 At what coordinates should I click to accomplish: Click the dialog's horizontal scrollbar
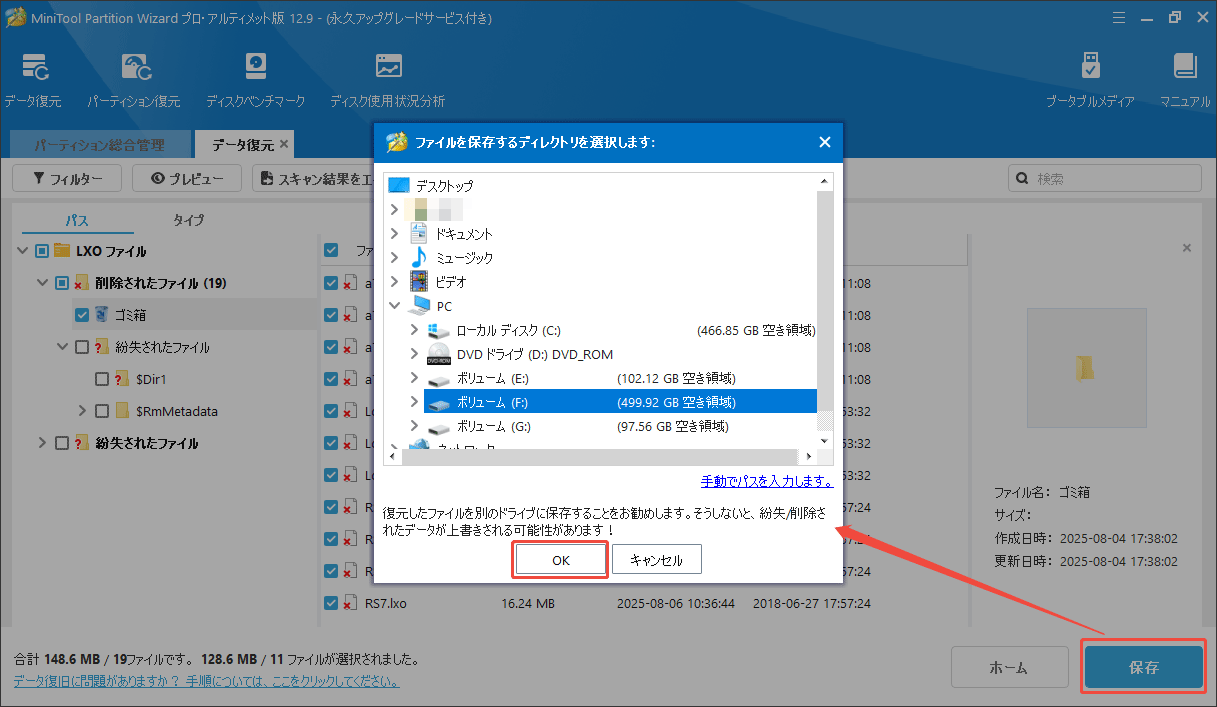[x=602, y=457]
